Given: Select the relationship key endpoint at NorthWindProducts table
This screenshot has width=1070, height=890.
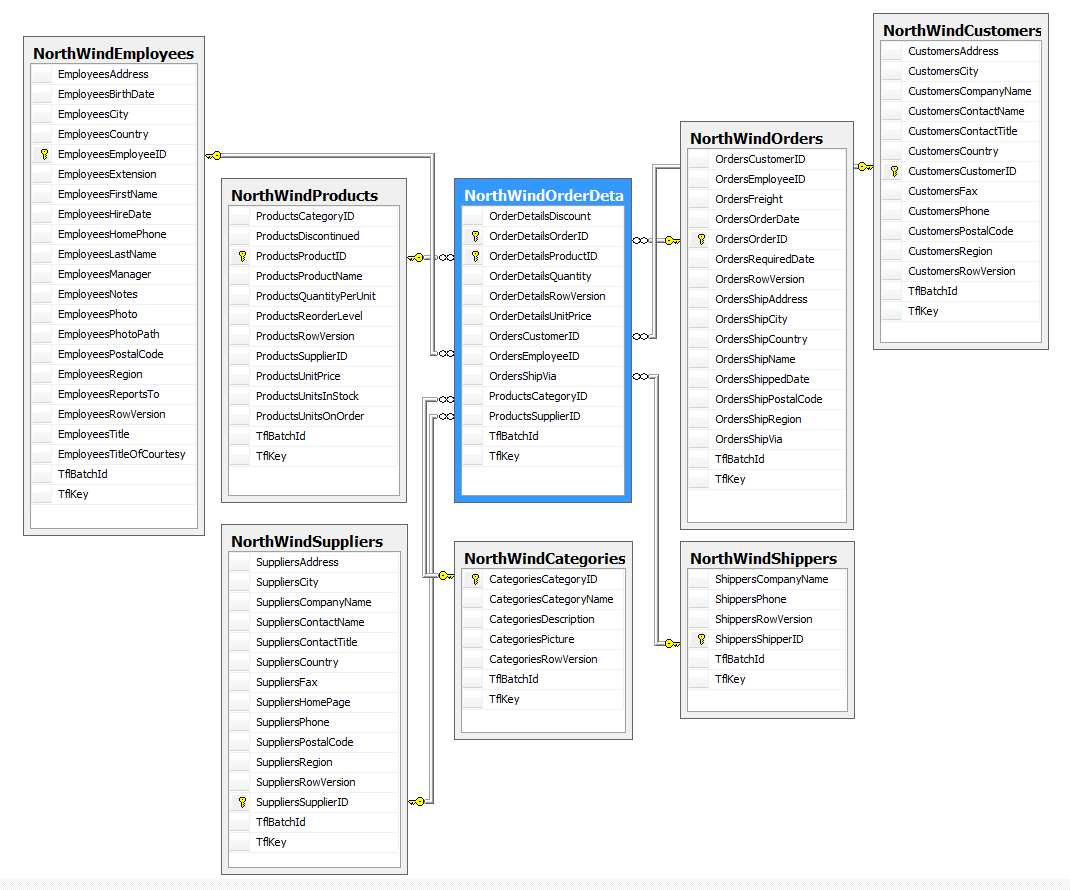Looking at the screenshot, I should point(416,257).
